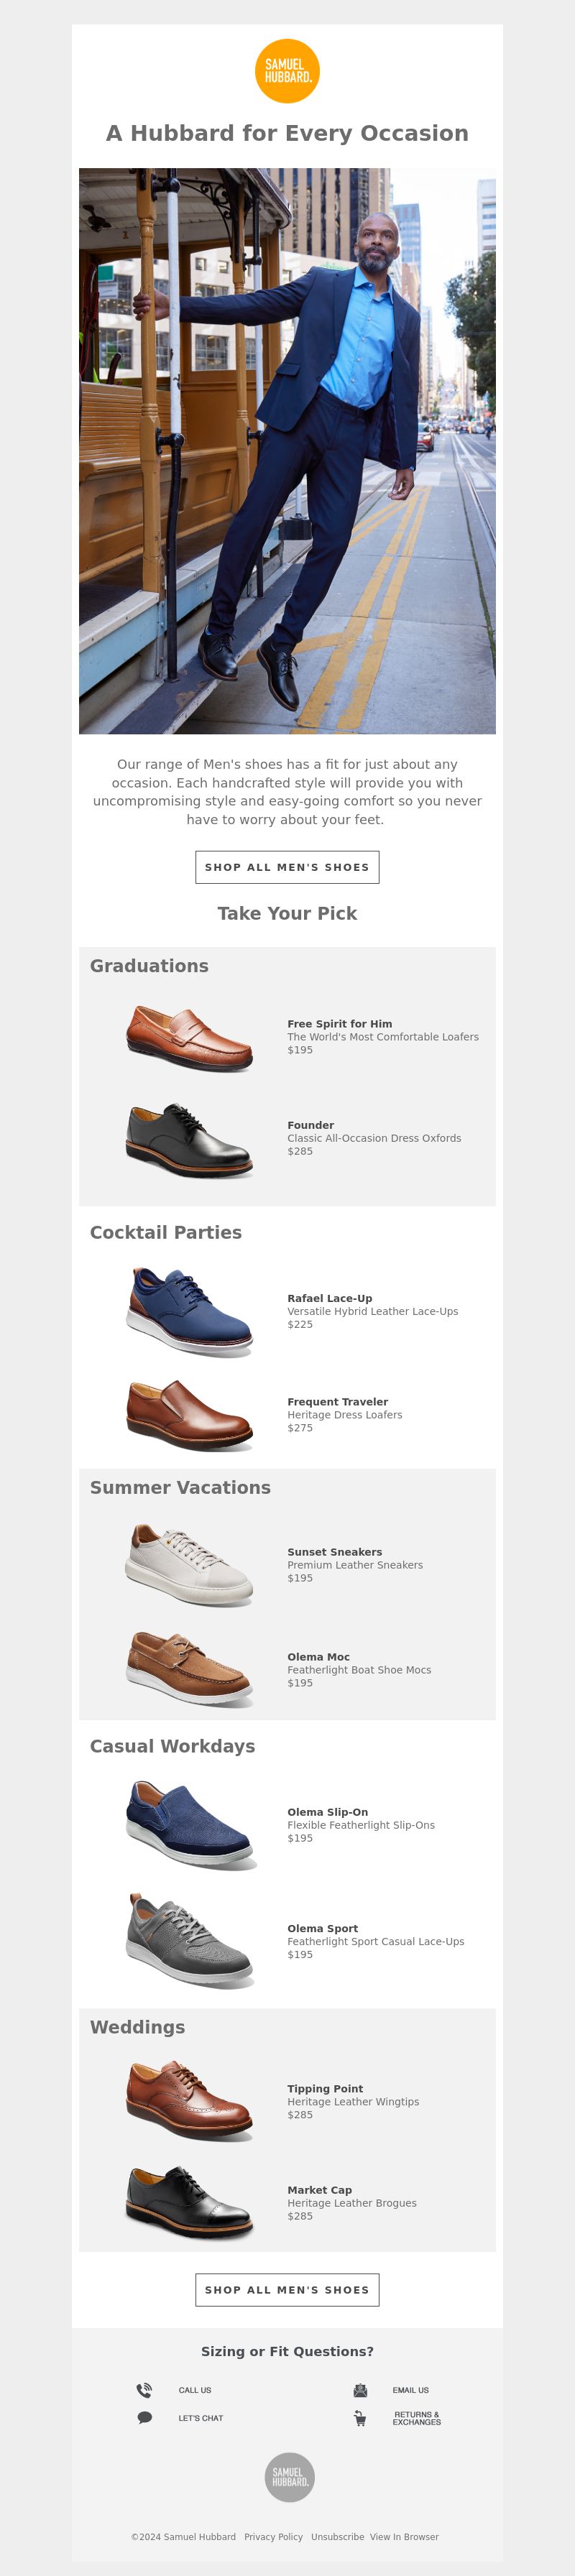Click the hero photo of man on cable car
This screenshot has height=2576, width=575.
click(287, 451)
